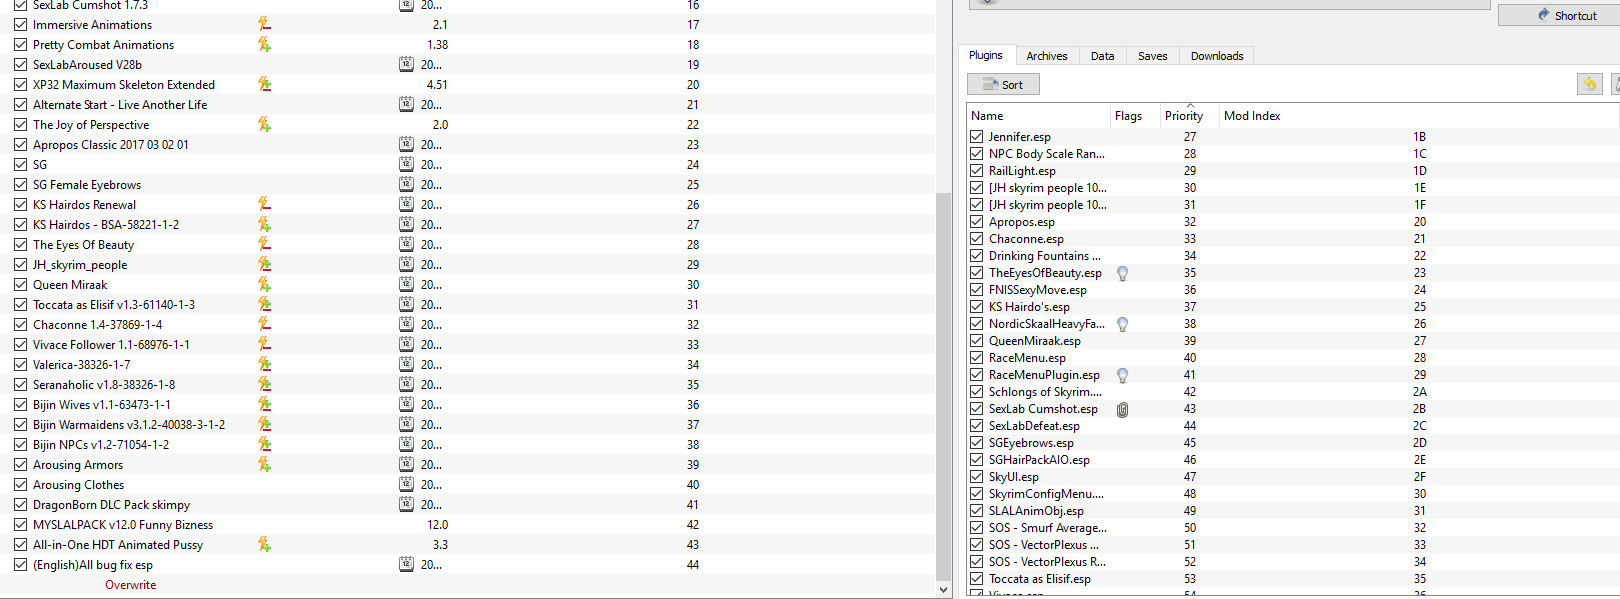
Task: Click conflict flag for Toccata as Elisif mod
Action: click(x=264, y=304)
